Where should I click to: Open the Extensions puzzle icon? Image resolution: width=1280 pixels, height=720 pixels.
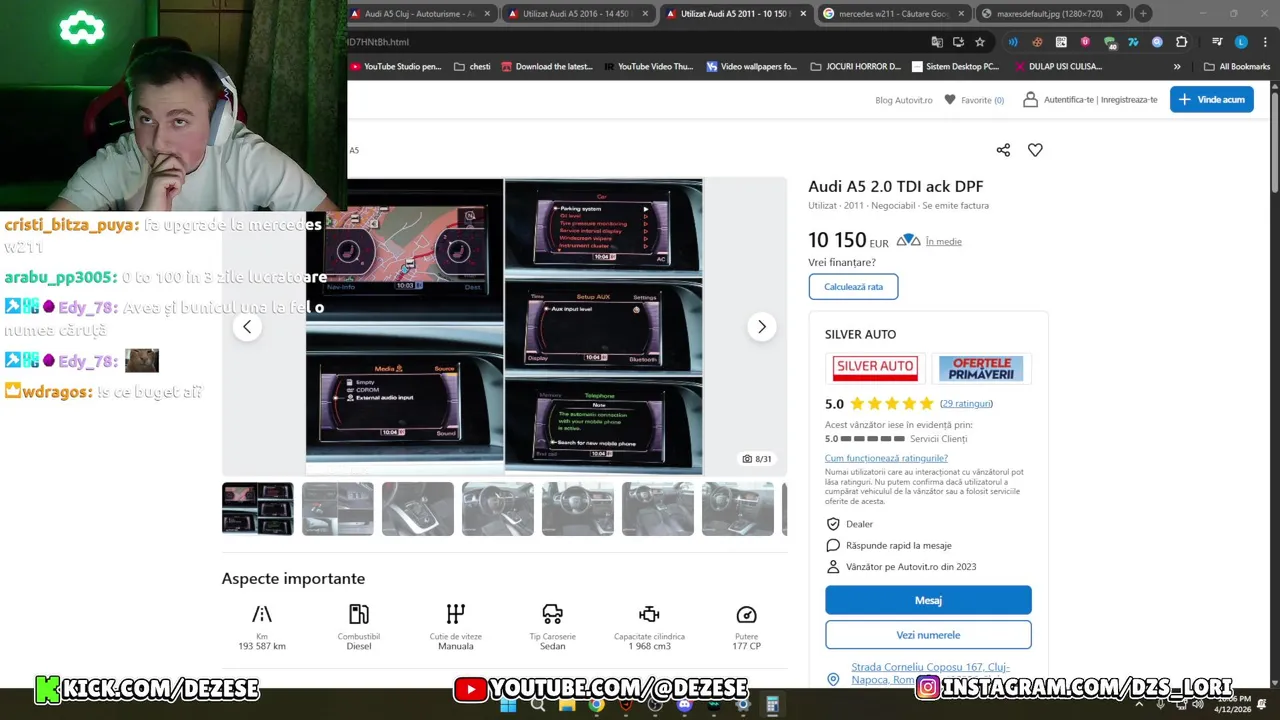[x=1182, y=42]
